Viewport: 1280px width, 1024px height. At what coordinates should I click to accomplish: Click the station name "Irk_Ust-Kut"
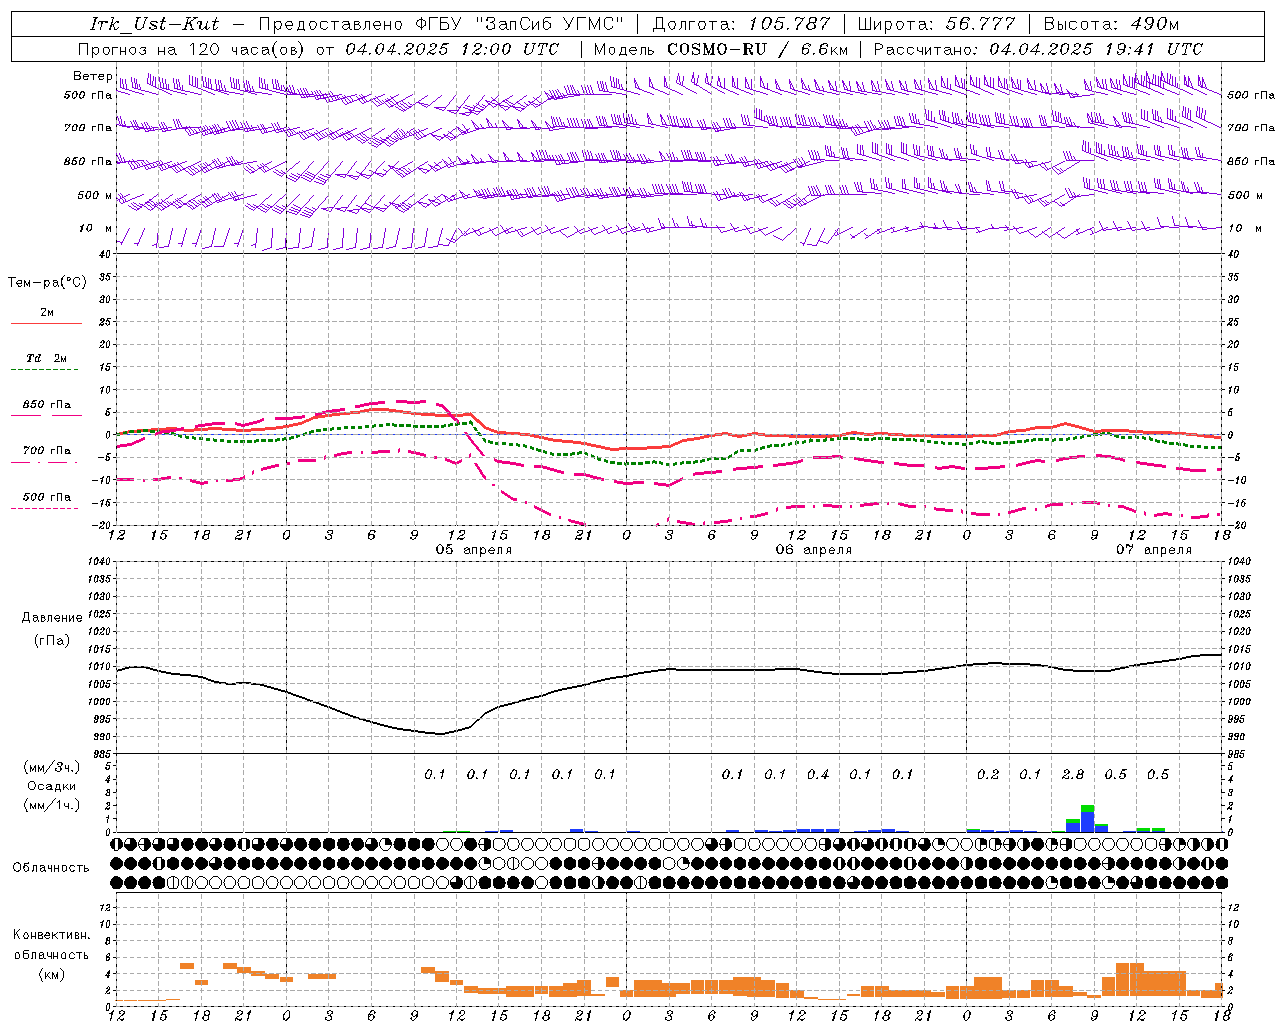pyautogui.click(x=155, y=24)
